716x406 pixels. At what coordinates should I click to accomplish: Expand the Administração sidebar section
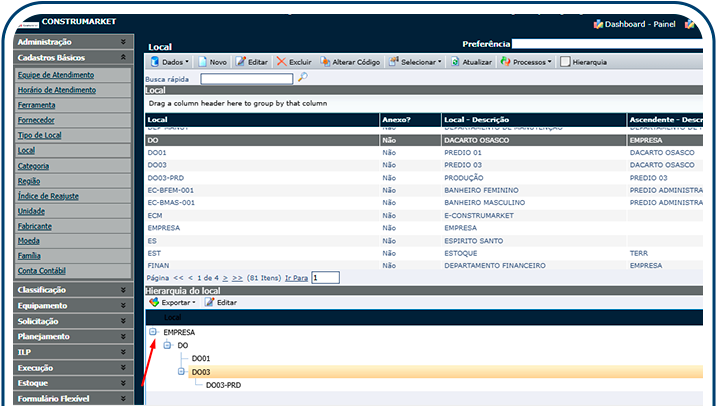pos(123,42)
